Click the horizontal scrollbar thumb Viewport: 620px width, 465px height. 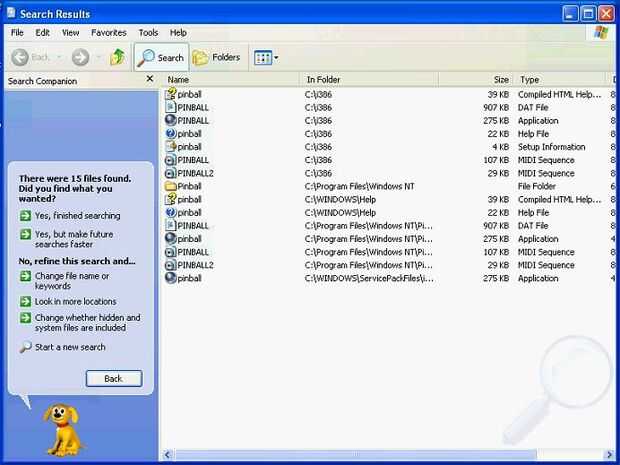click(355, 455)
